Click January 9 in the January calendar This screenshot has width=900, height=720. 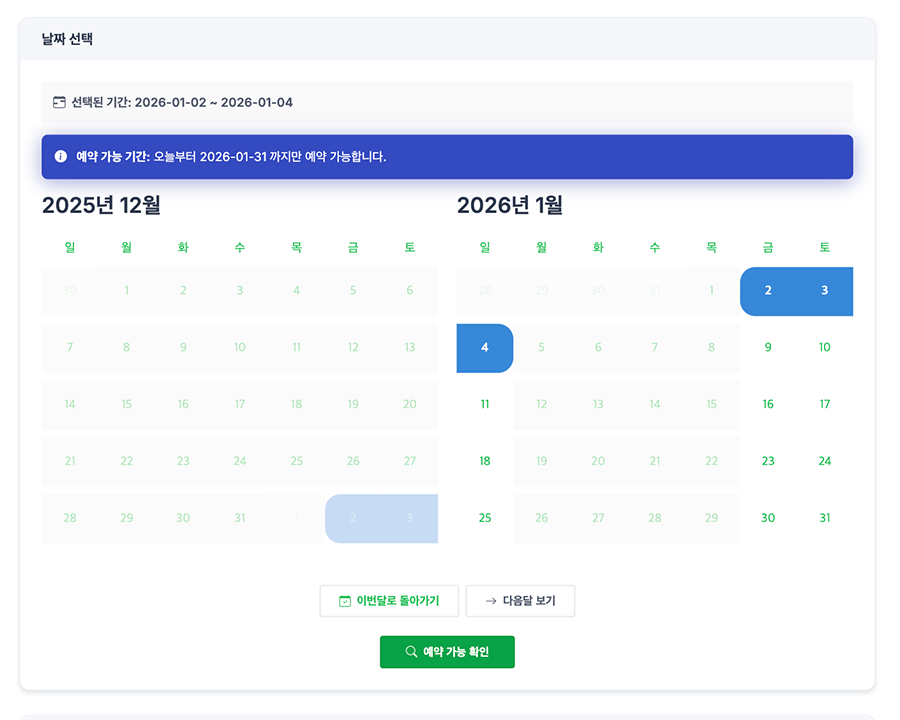coord(768,347)
